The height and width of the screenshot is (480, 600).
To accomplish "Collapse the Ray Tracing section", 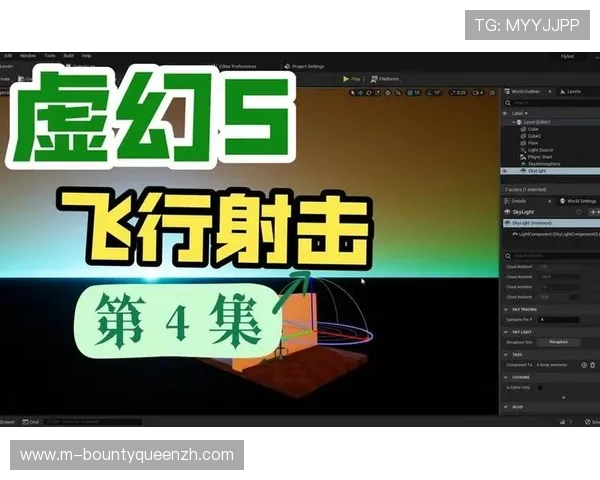I will tap(505, 309).
